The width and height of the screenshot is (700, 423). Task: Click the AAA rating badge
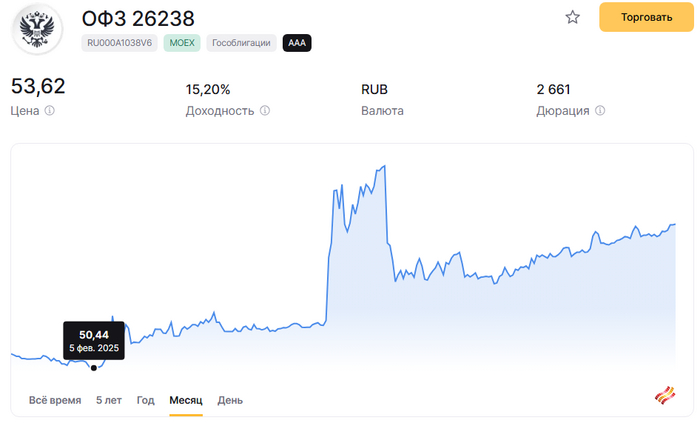[297, 43]
